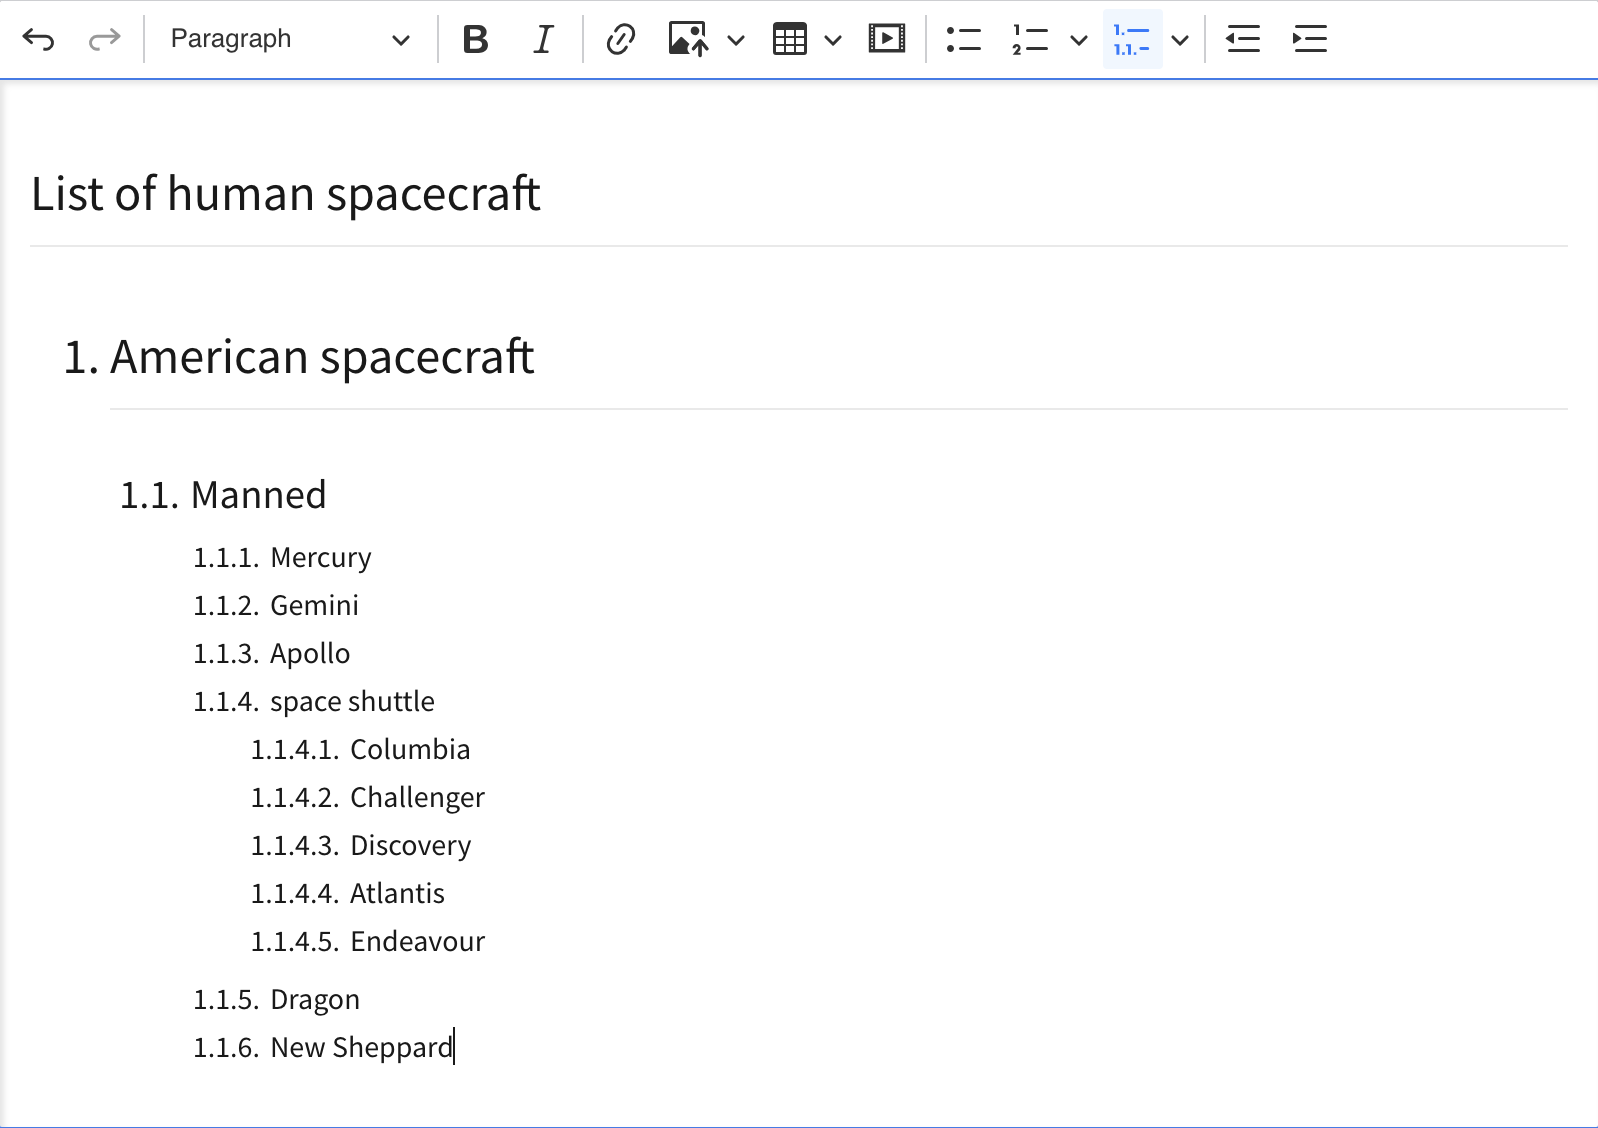Toggle bulleted list

[964, 39]
